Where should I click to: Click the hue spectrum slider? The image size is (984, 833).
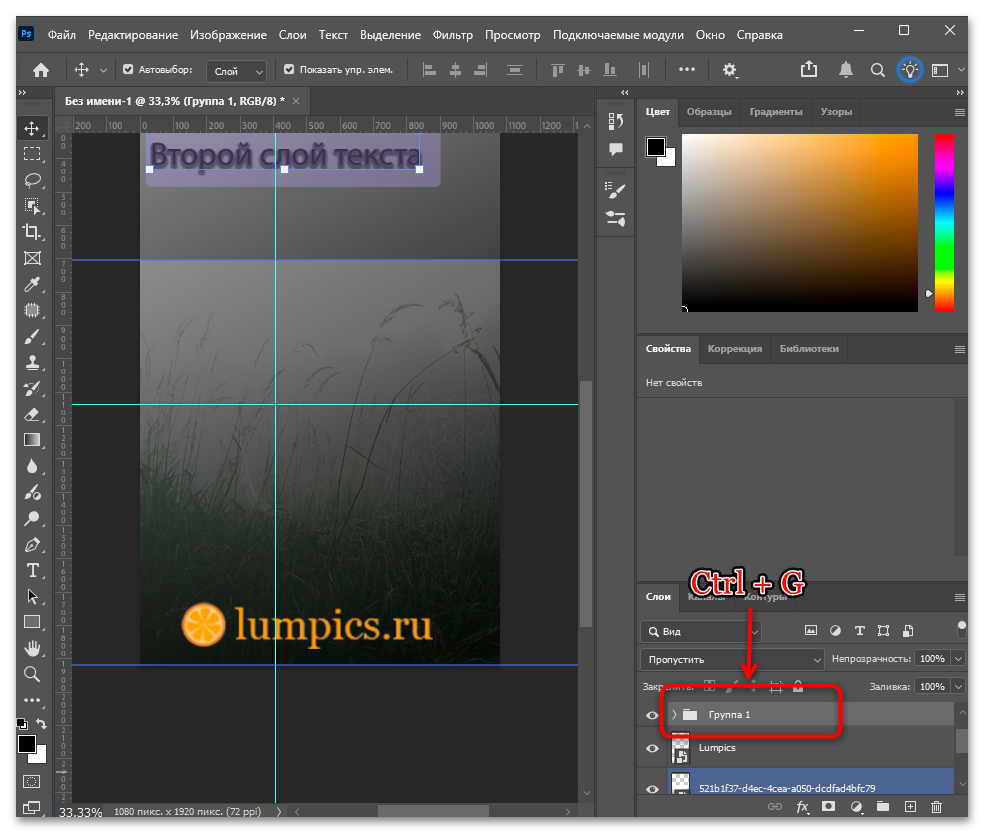944,222
